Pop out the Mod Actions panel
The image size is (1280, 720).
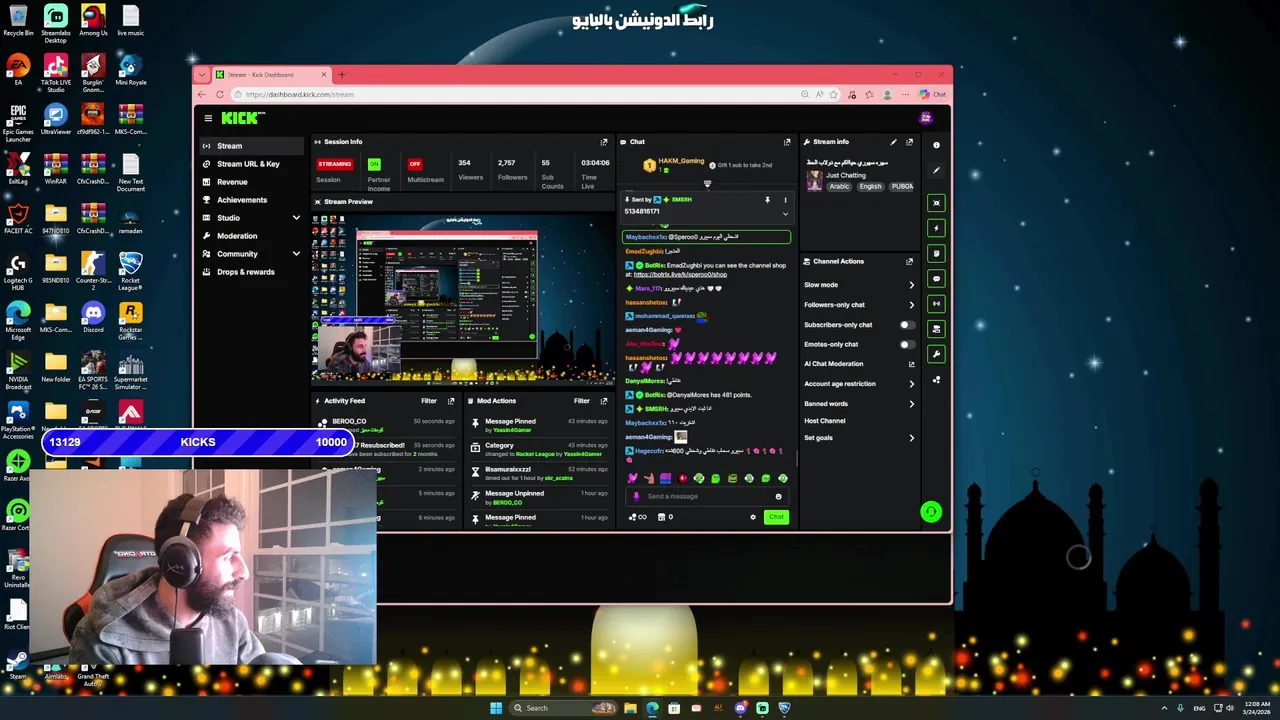click(x=603, y=401)
